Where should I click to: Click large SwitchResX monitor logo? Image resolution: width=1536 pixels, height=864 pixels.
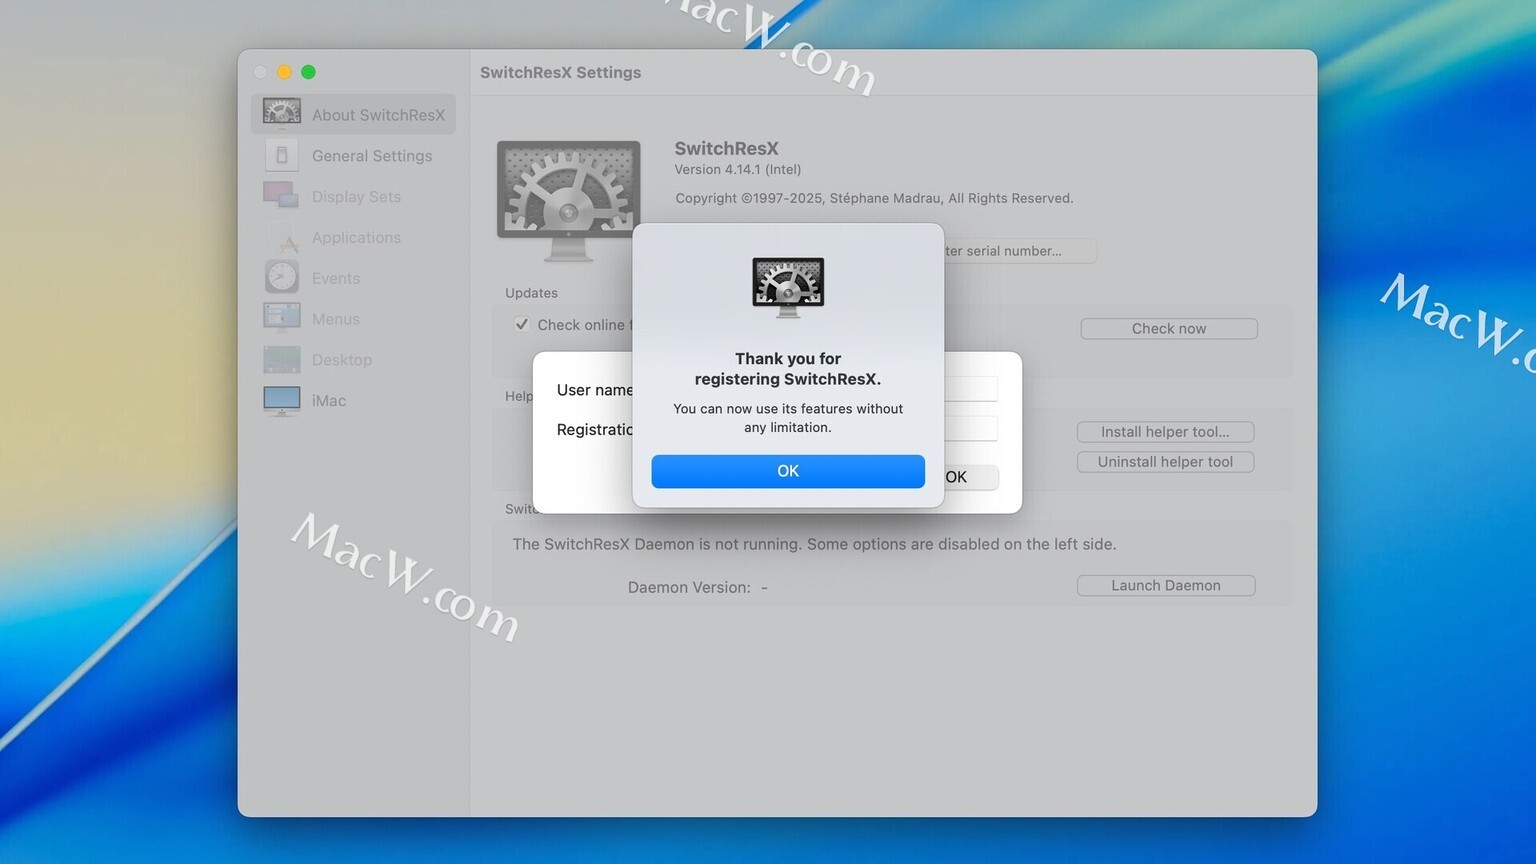pos(568,201)
